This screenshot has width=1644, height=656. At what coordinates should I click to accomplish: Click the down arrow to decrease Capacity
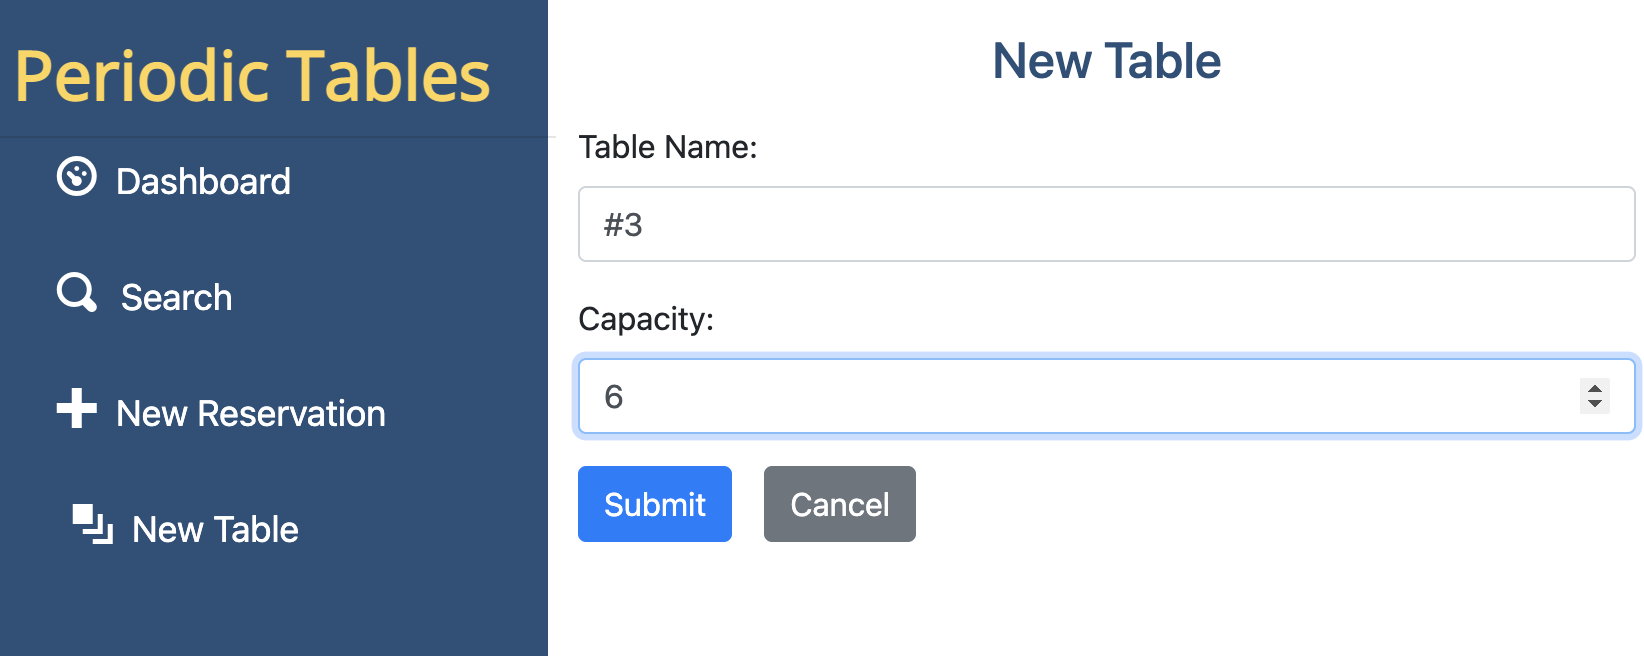(x=1596, y=403)
